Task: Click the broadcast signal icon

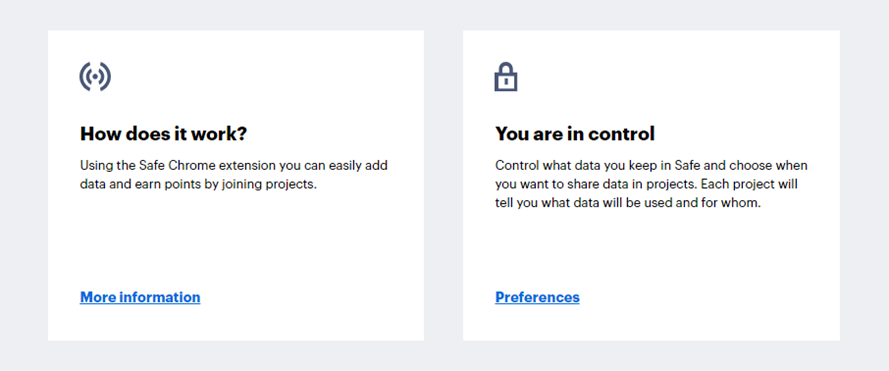Action: coord(95,77)
